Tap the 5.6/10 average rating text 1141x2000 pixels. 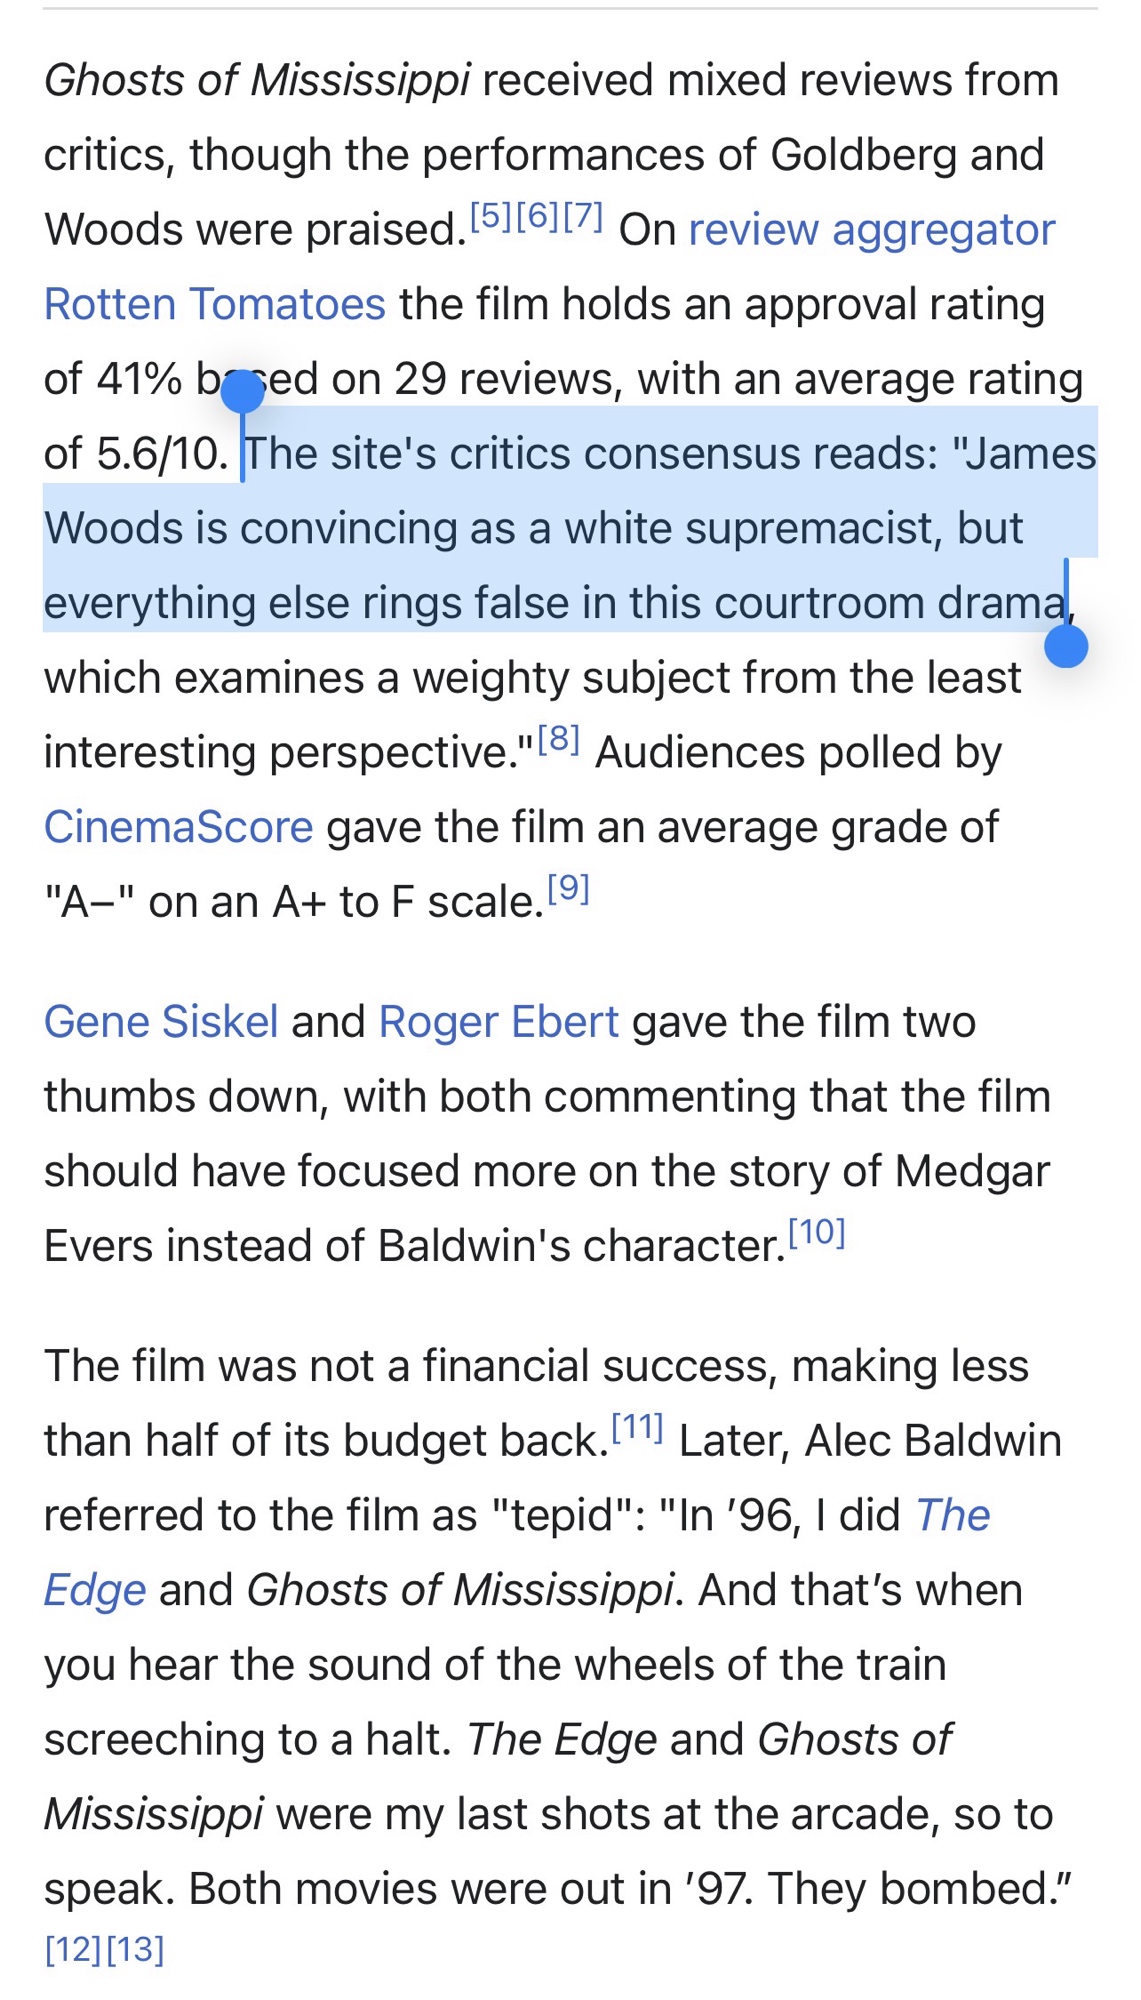point(162,455)
